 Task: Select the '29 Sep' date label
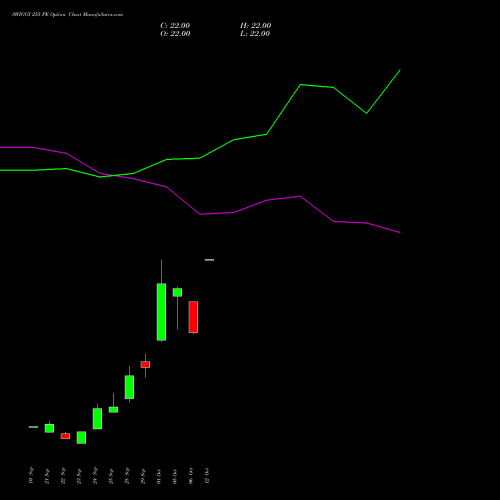143,476
